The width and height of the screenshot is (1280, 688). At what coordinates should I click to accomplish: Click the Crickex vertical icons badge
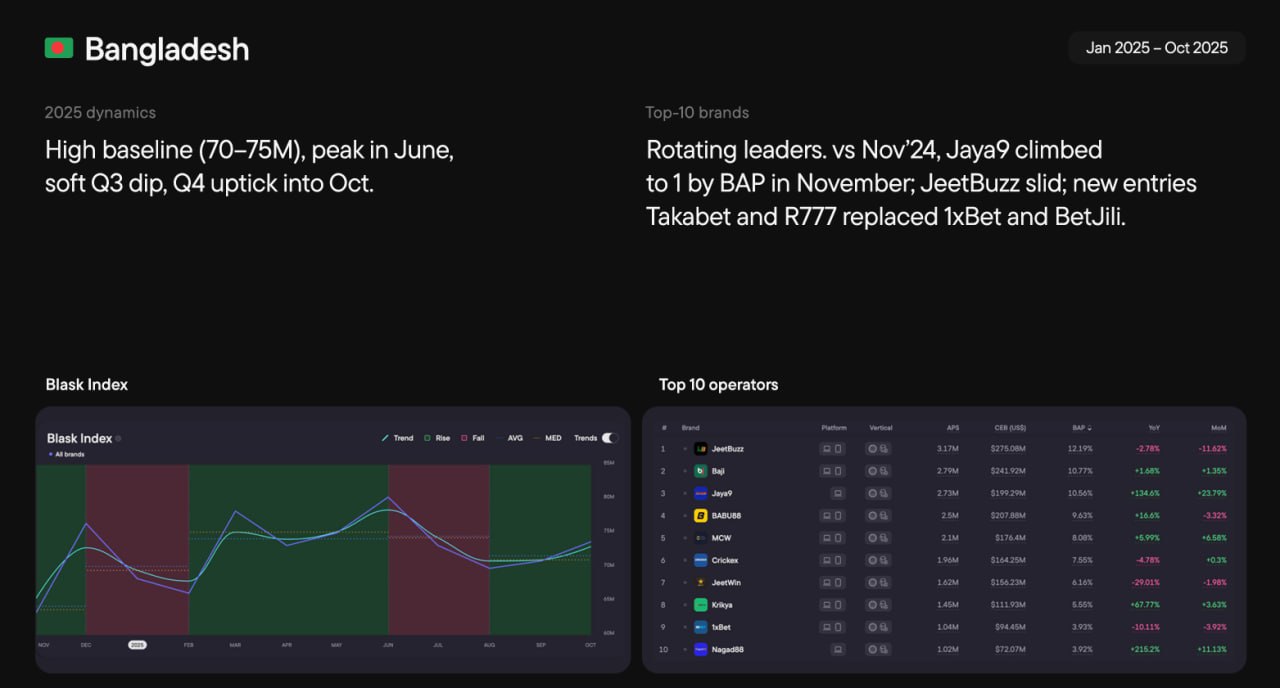click(x=879, y=560)
